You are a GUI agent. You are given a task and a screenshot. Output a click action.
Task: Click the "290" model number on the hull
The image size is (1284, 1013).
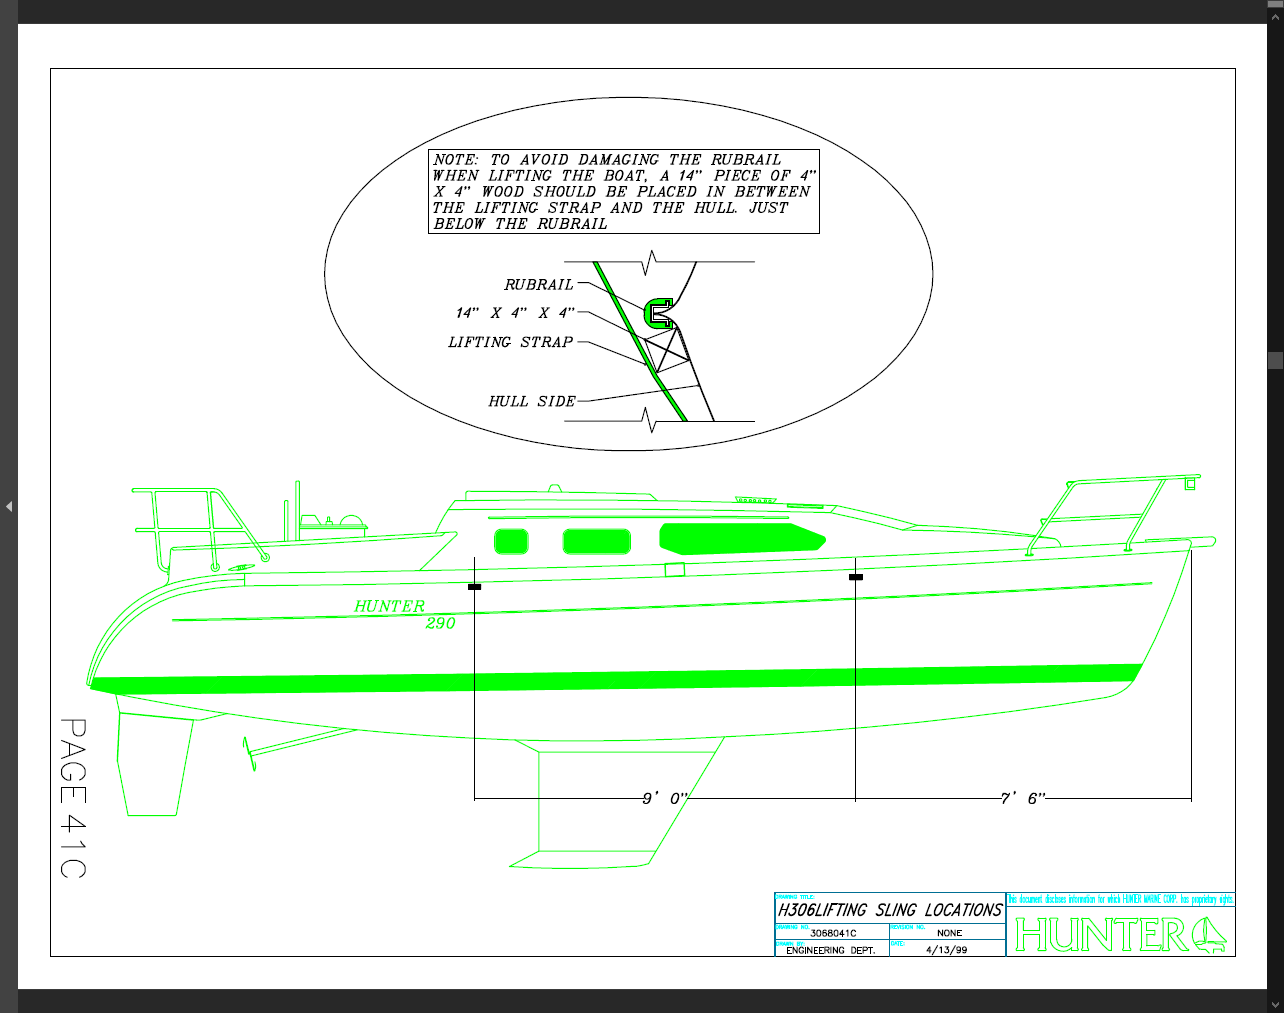(x=440, y=624)
